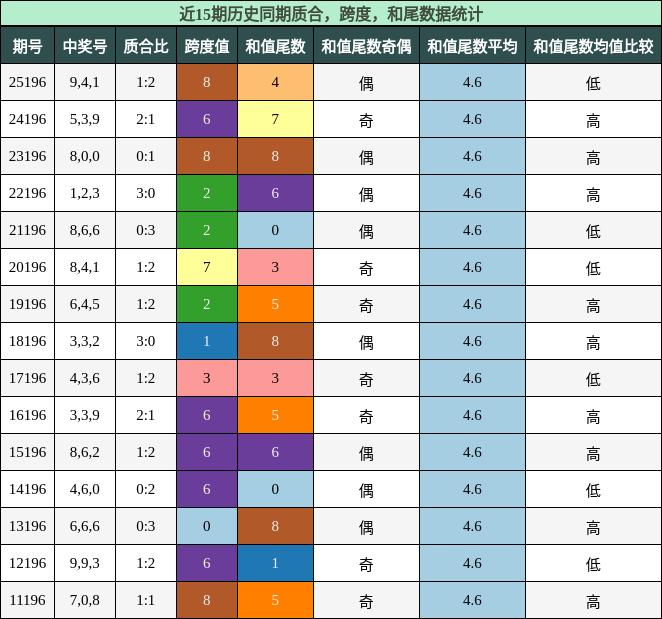Click winning number 8,6,6

[85, 230]
